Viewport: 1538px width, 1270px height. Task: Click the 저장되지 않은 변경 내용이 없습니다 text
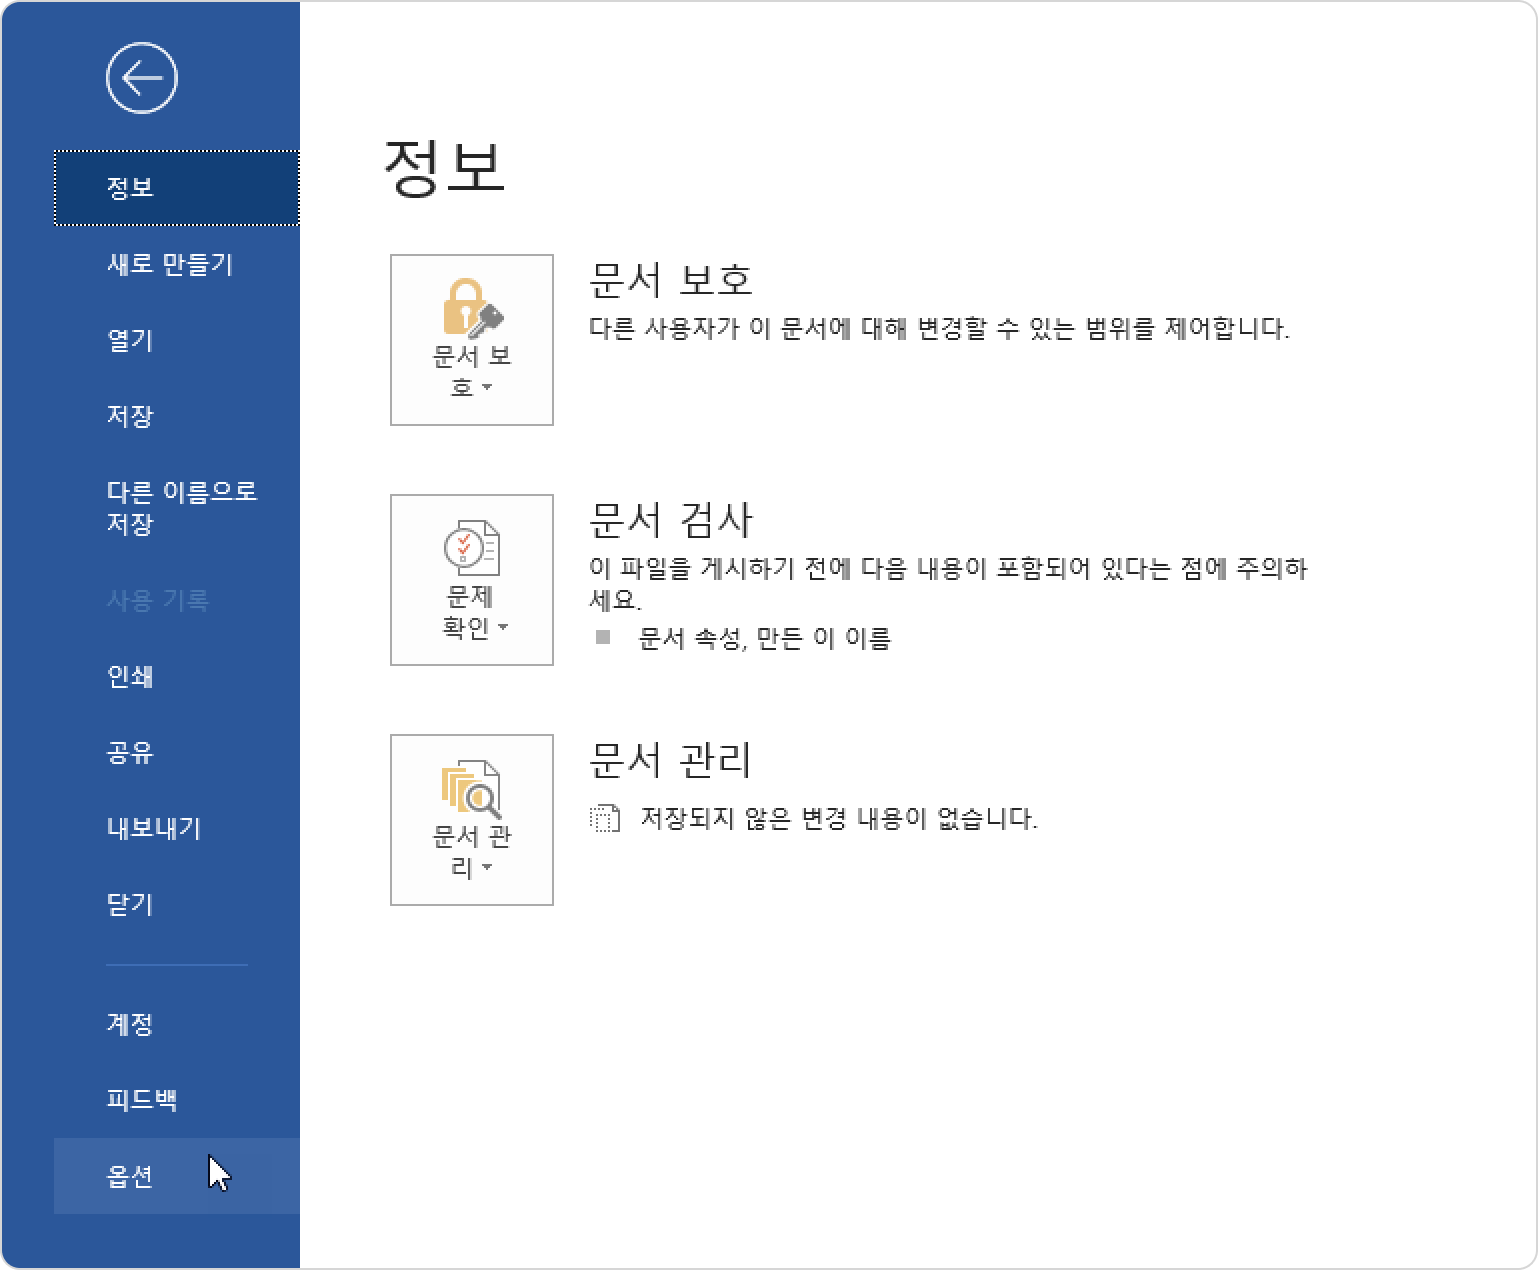point(838,818)
